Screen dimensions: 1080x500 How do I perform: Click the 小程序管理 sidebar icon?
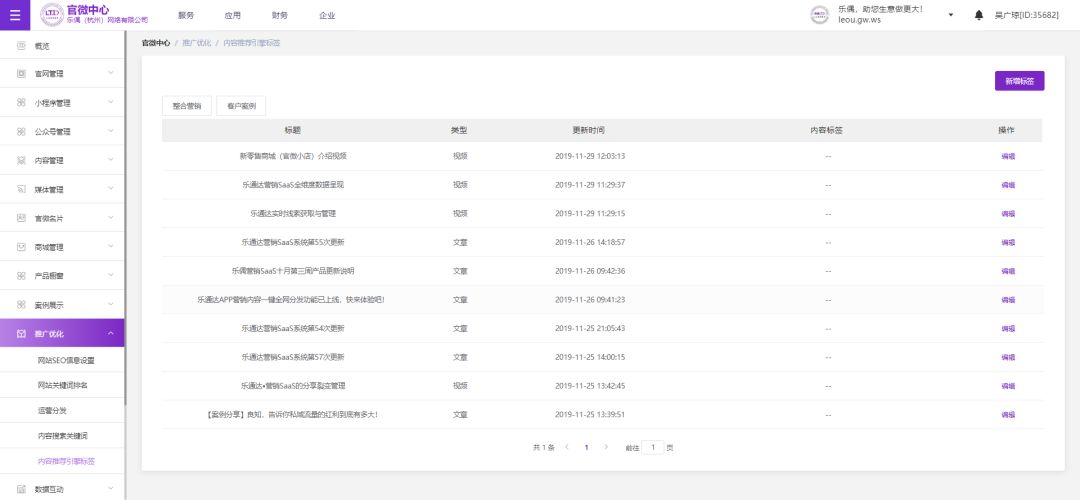(21, 103)
